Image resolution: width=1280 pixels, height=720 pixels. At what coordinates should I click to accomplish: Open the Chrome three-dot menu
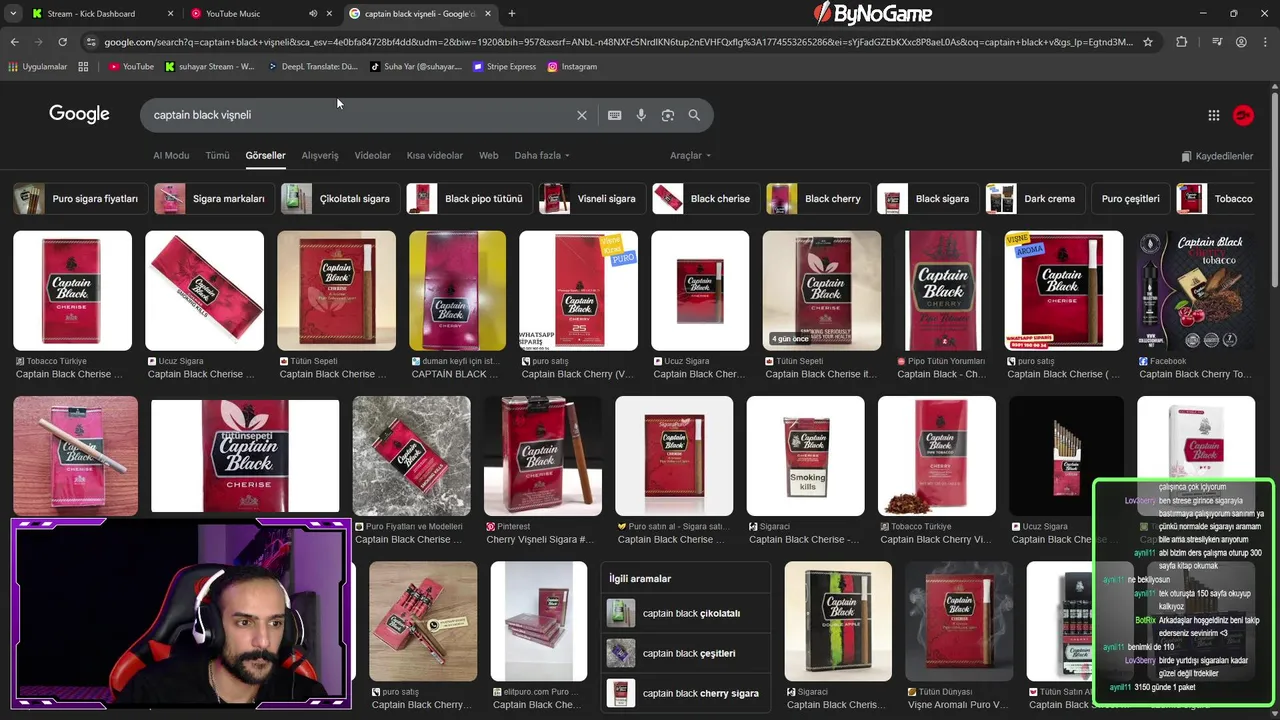point(1266,42)
